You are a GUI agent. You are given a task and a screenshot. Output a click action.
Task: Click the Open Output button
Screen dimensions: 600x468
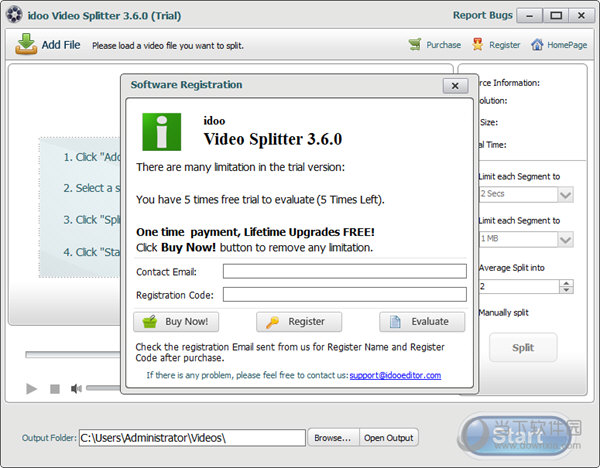(x=389, y=437)
